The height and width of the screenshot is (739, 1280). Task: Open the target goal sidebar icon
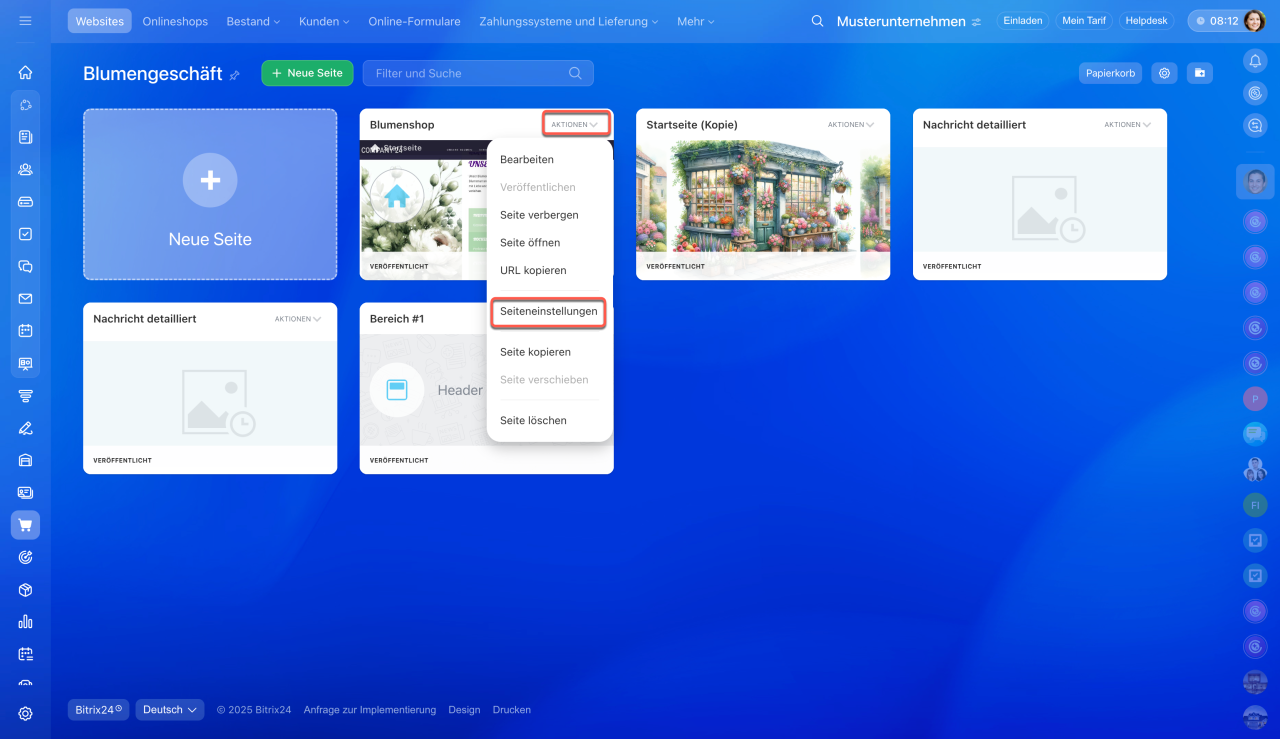click(25, 557)
